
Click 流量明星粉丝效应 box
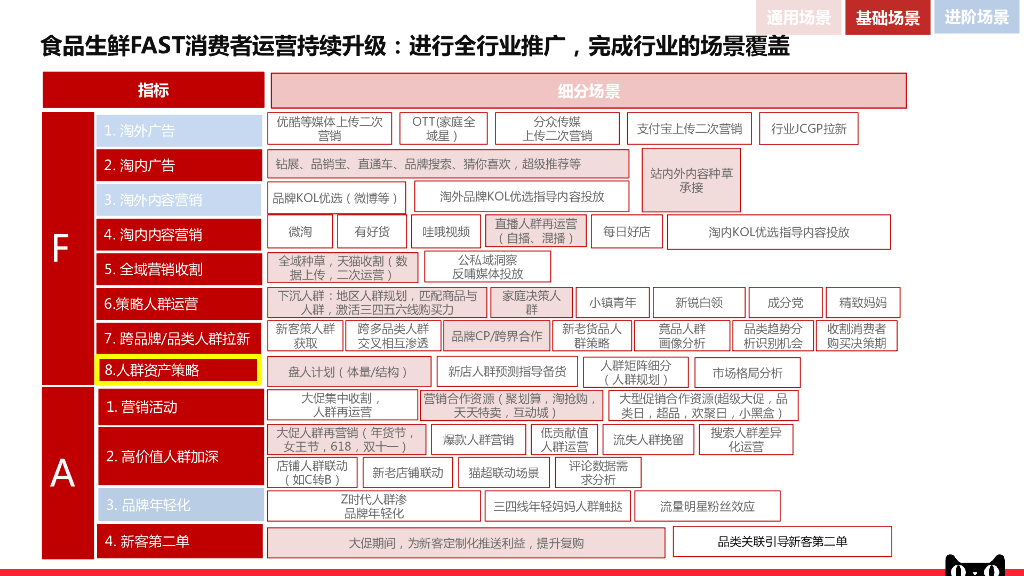coord(707,506)
